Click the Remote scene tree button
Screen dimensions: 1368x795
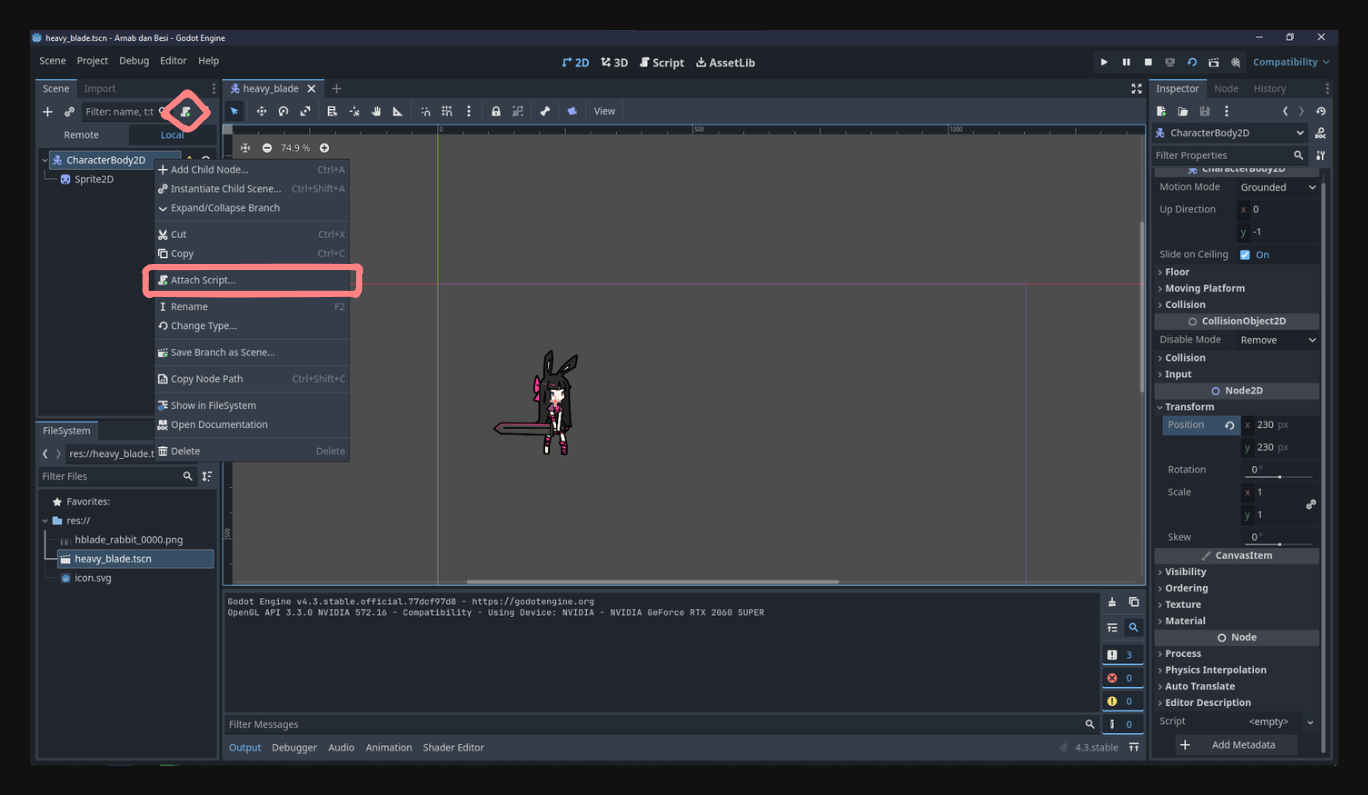[82, 135]
